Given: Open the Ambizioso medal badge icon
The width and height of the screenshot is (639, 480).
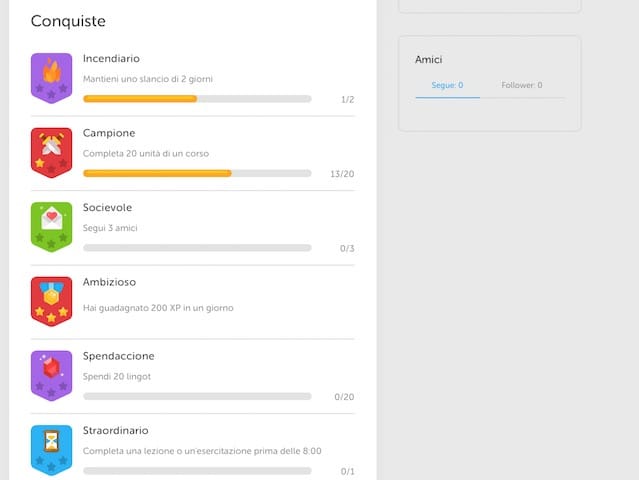Looking at the screenshot, I should [x=51, y=301].
